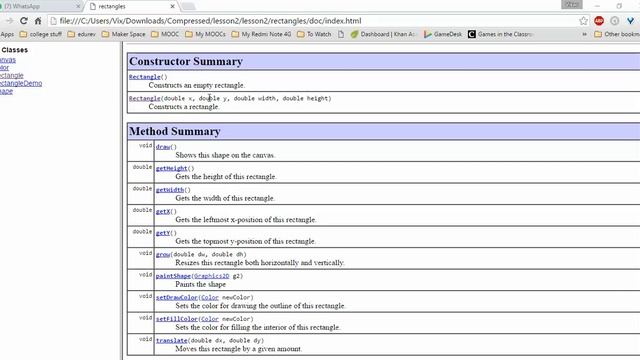The image size is (640, 360).
Task: Open the Shape class link in sidebar
Action: pyautogui.click(x=6, y=91)
